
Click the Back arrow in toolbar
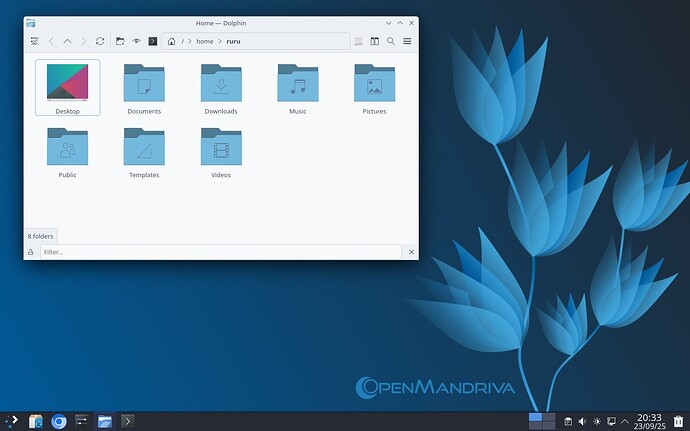[52, 41]
